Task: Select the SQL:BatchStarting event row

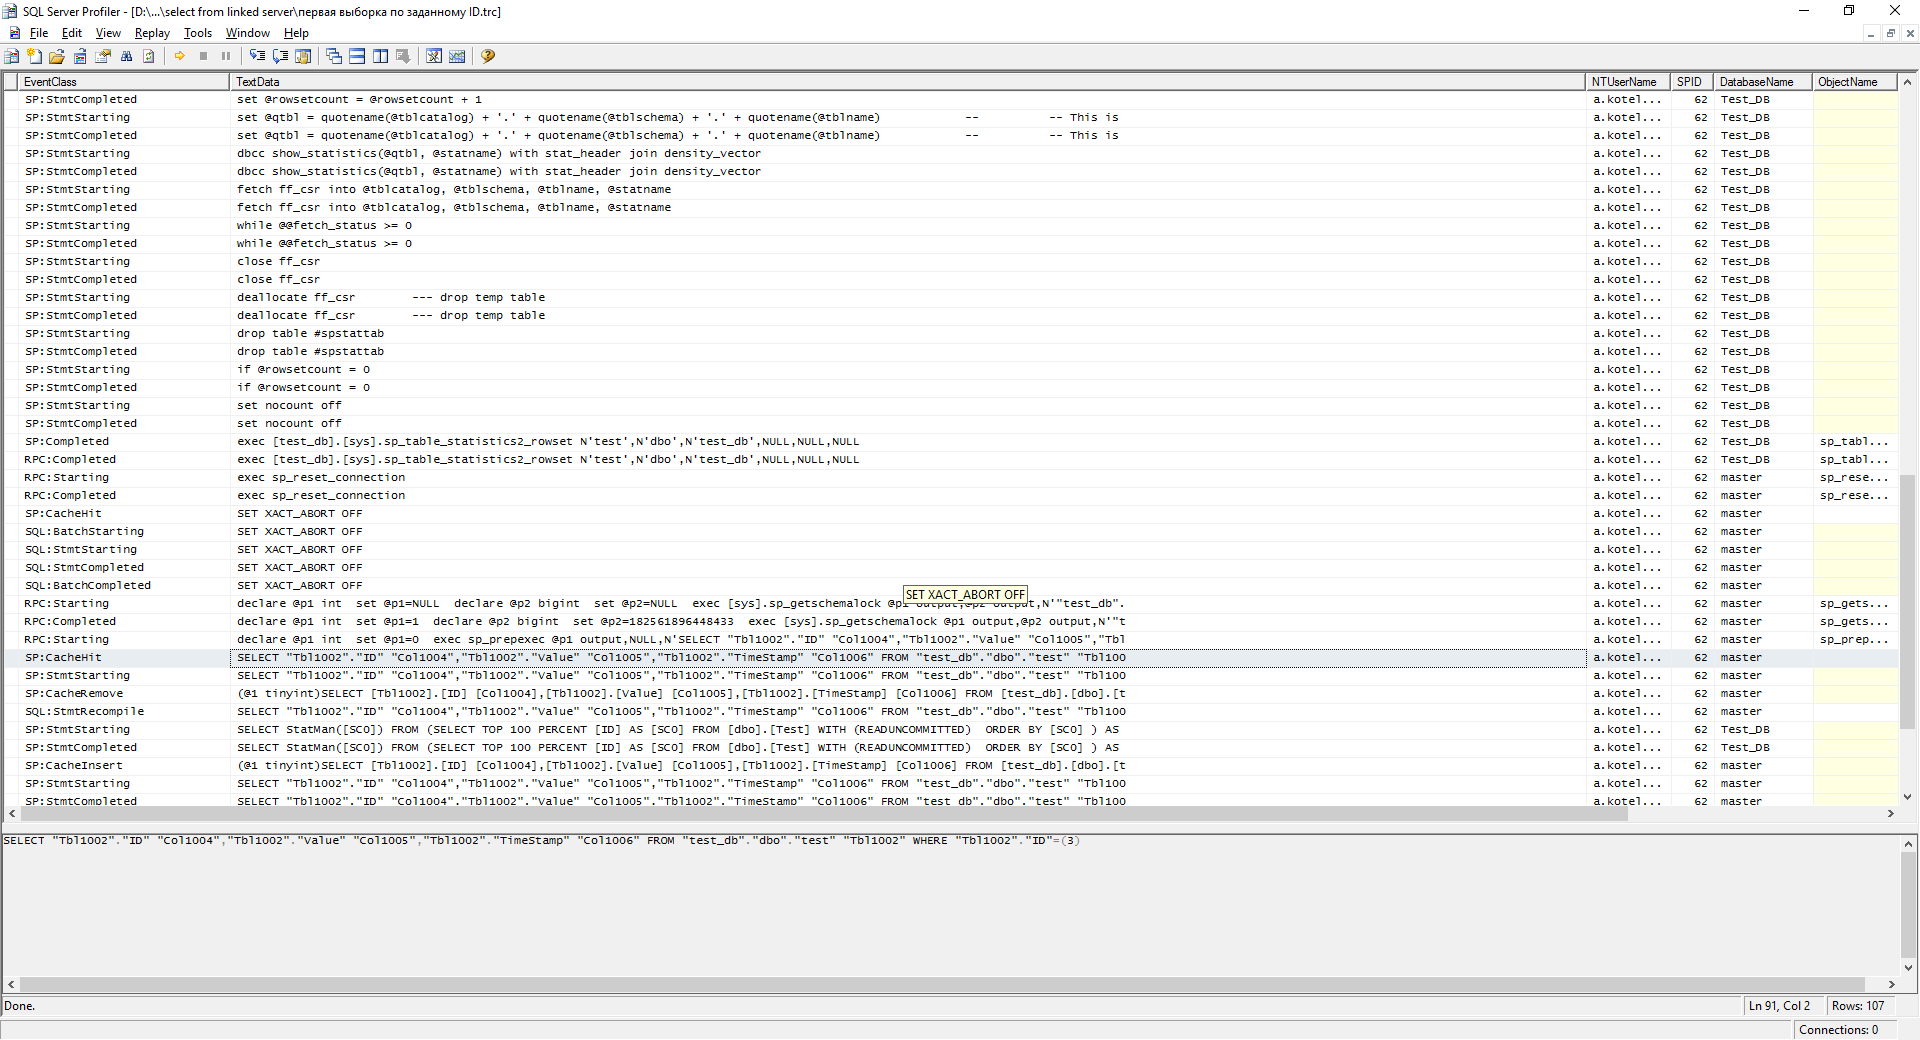Action: [x=950, y=532]
